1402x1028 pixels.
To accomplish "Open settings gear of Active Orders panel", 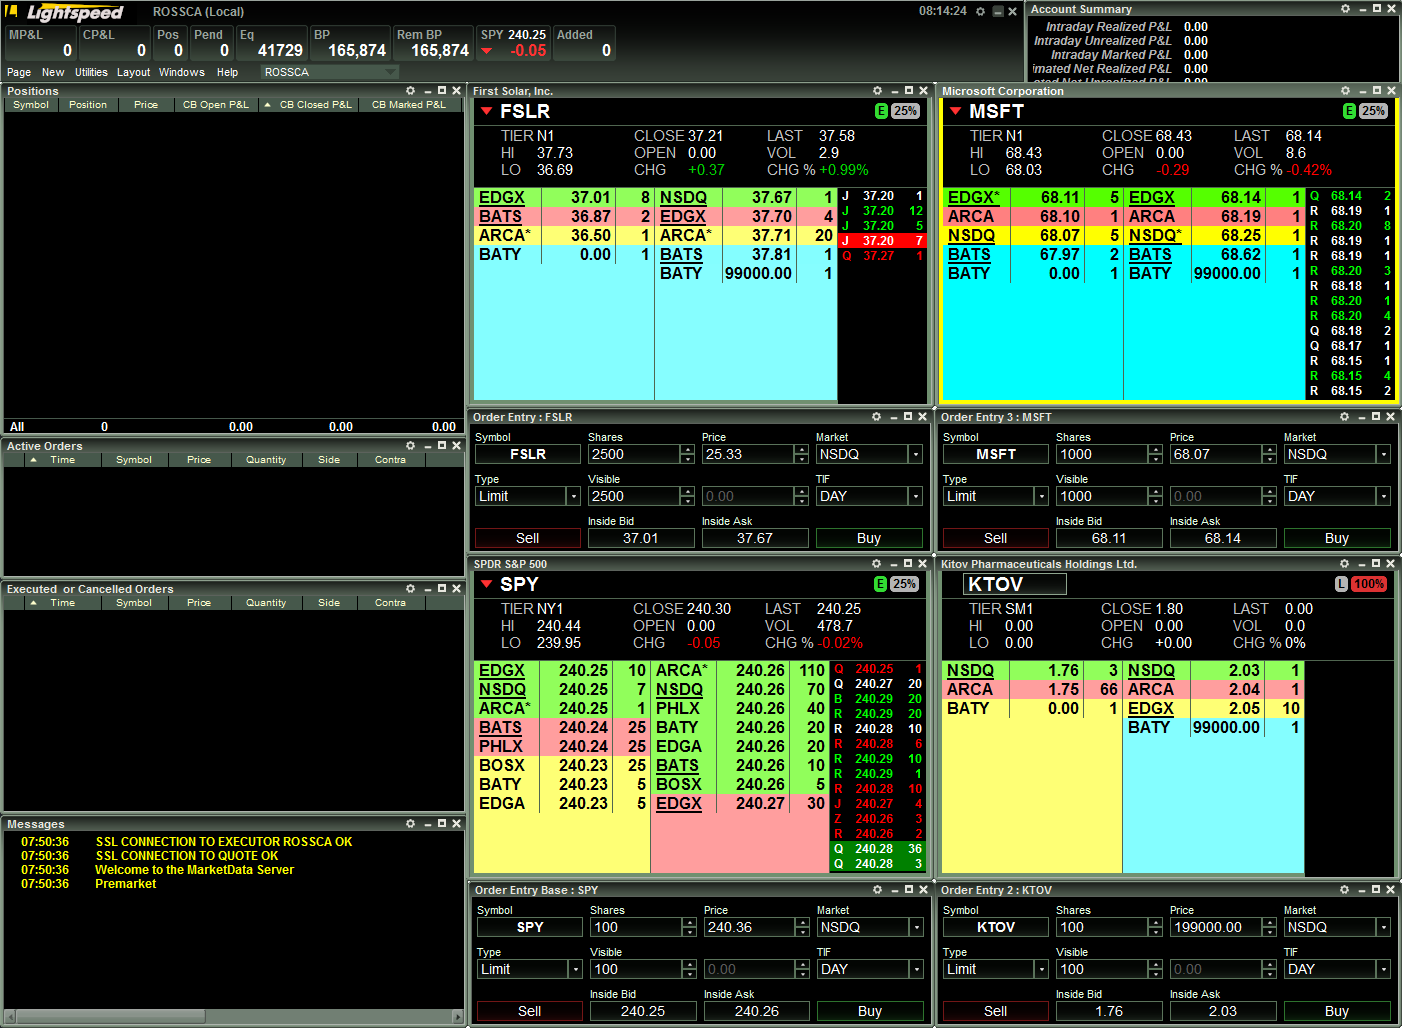I will tap(410, 446).
